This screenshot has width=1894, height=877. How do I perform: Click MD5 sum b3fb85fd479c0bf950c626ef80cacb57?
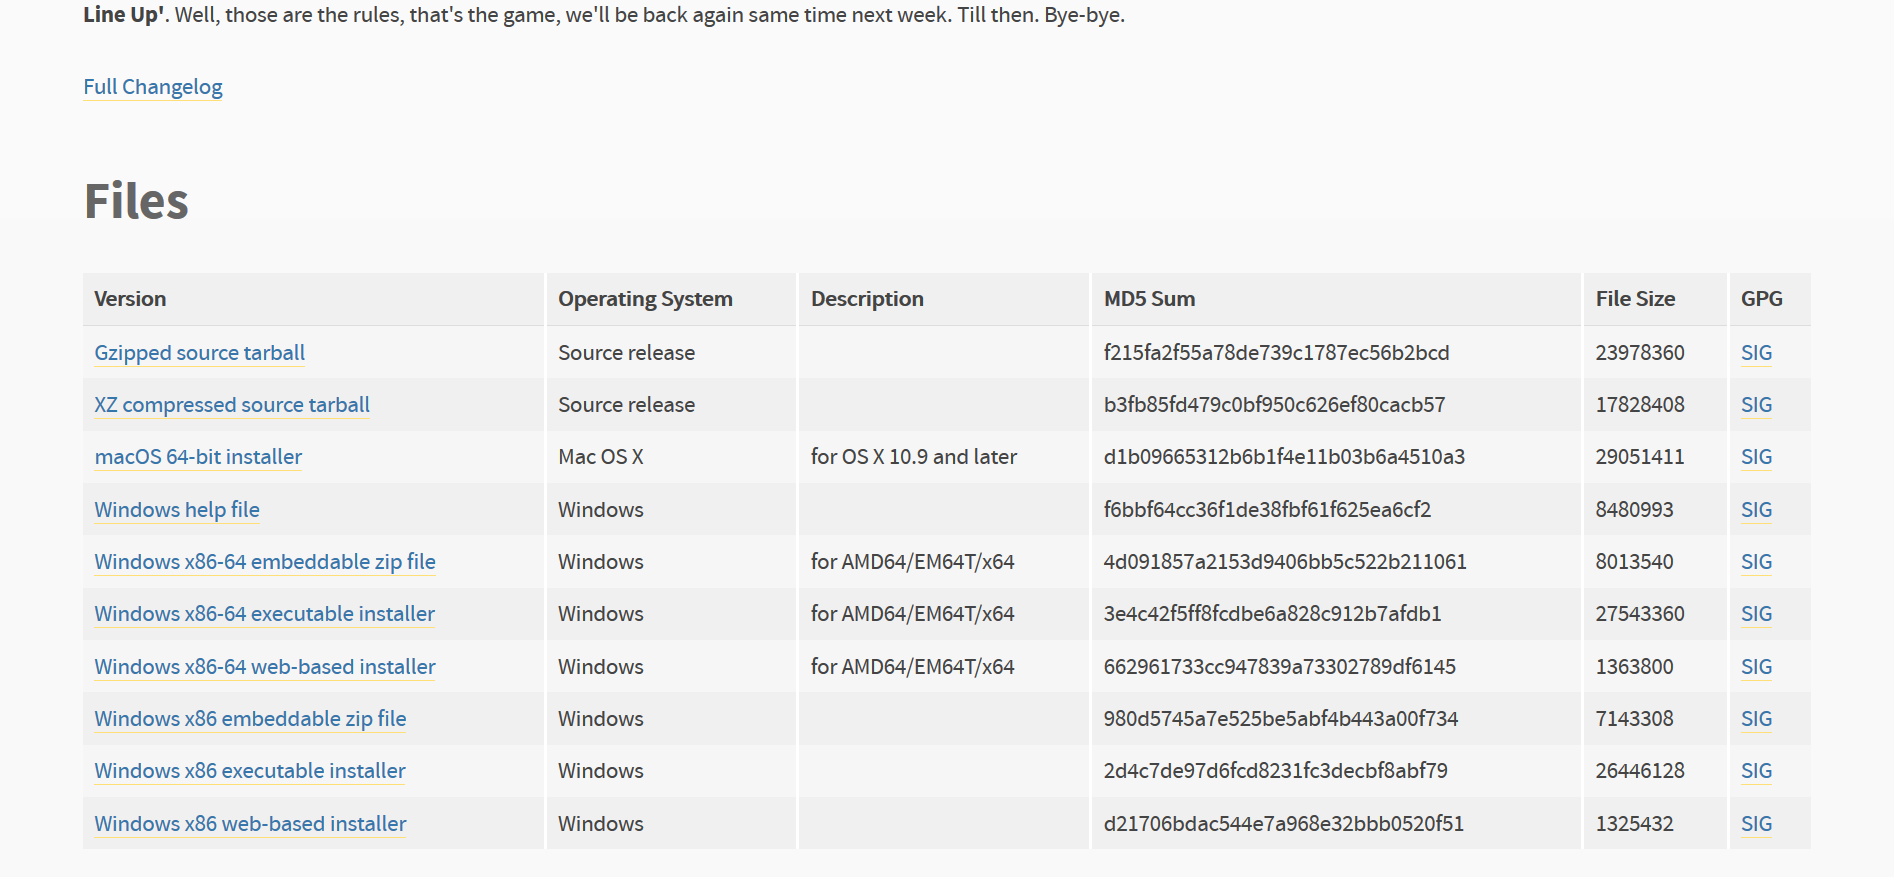pyautogui.click(x=1274, y=405)
